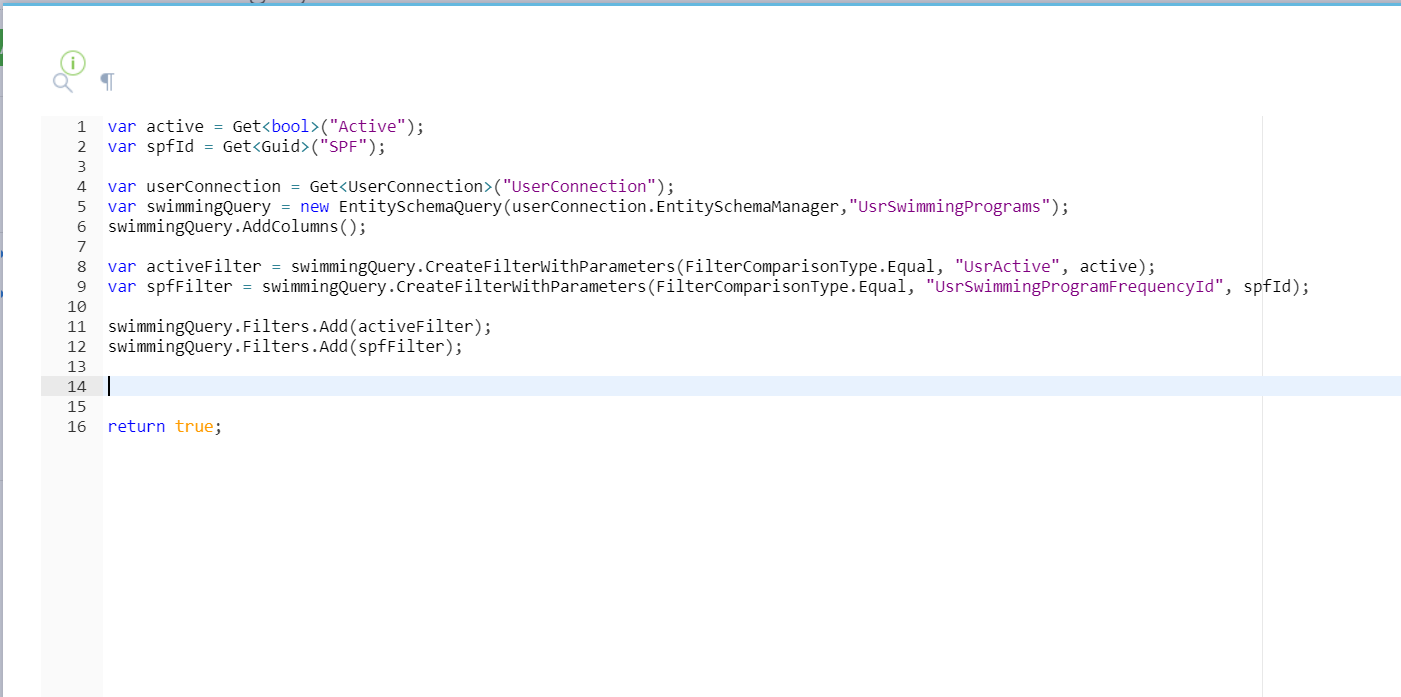Image resolution: width=1401 pixels, height=697 pixels.
Task: Select line number 1 in the gutter
Action: click(x=80, y=126)
